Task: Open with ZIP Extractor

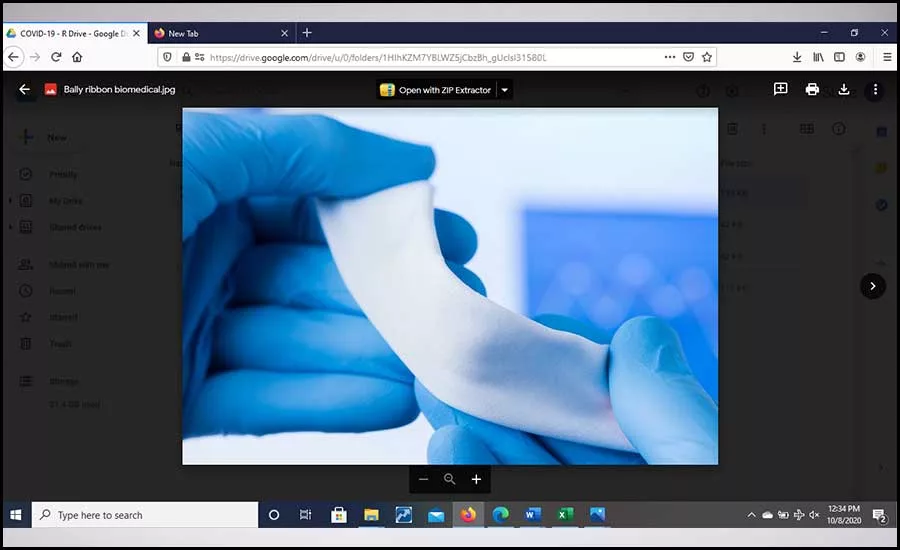Action: pyautogui.click(x=436, y=90)
